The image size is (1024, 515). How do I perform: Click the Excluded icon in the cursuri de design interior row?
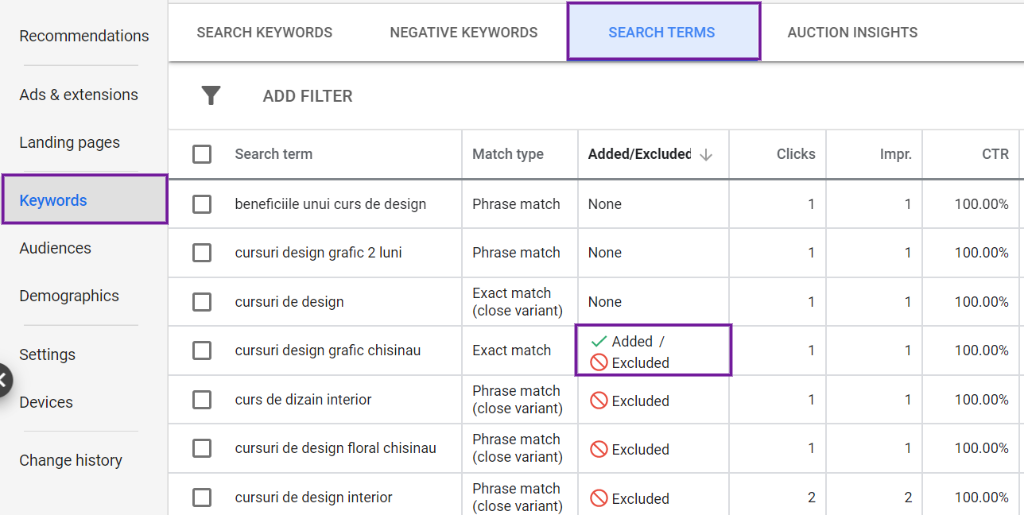pyautogui.click(x=598, y=498)
